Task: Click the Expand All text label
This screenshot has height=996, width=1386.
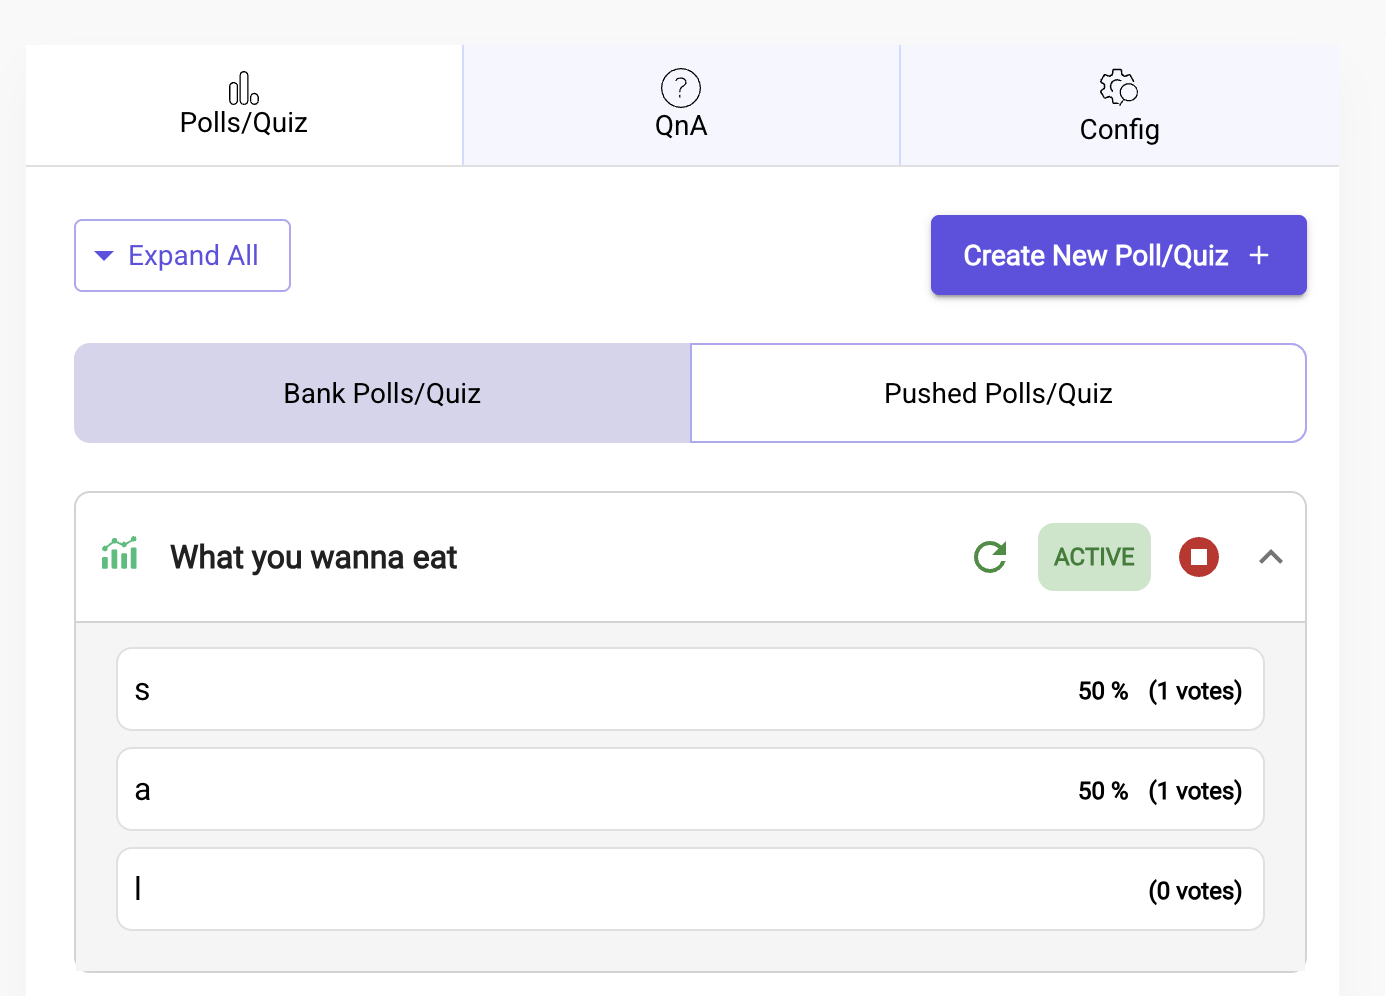Action: pos(193,256)
